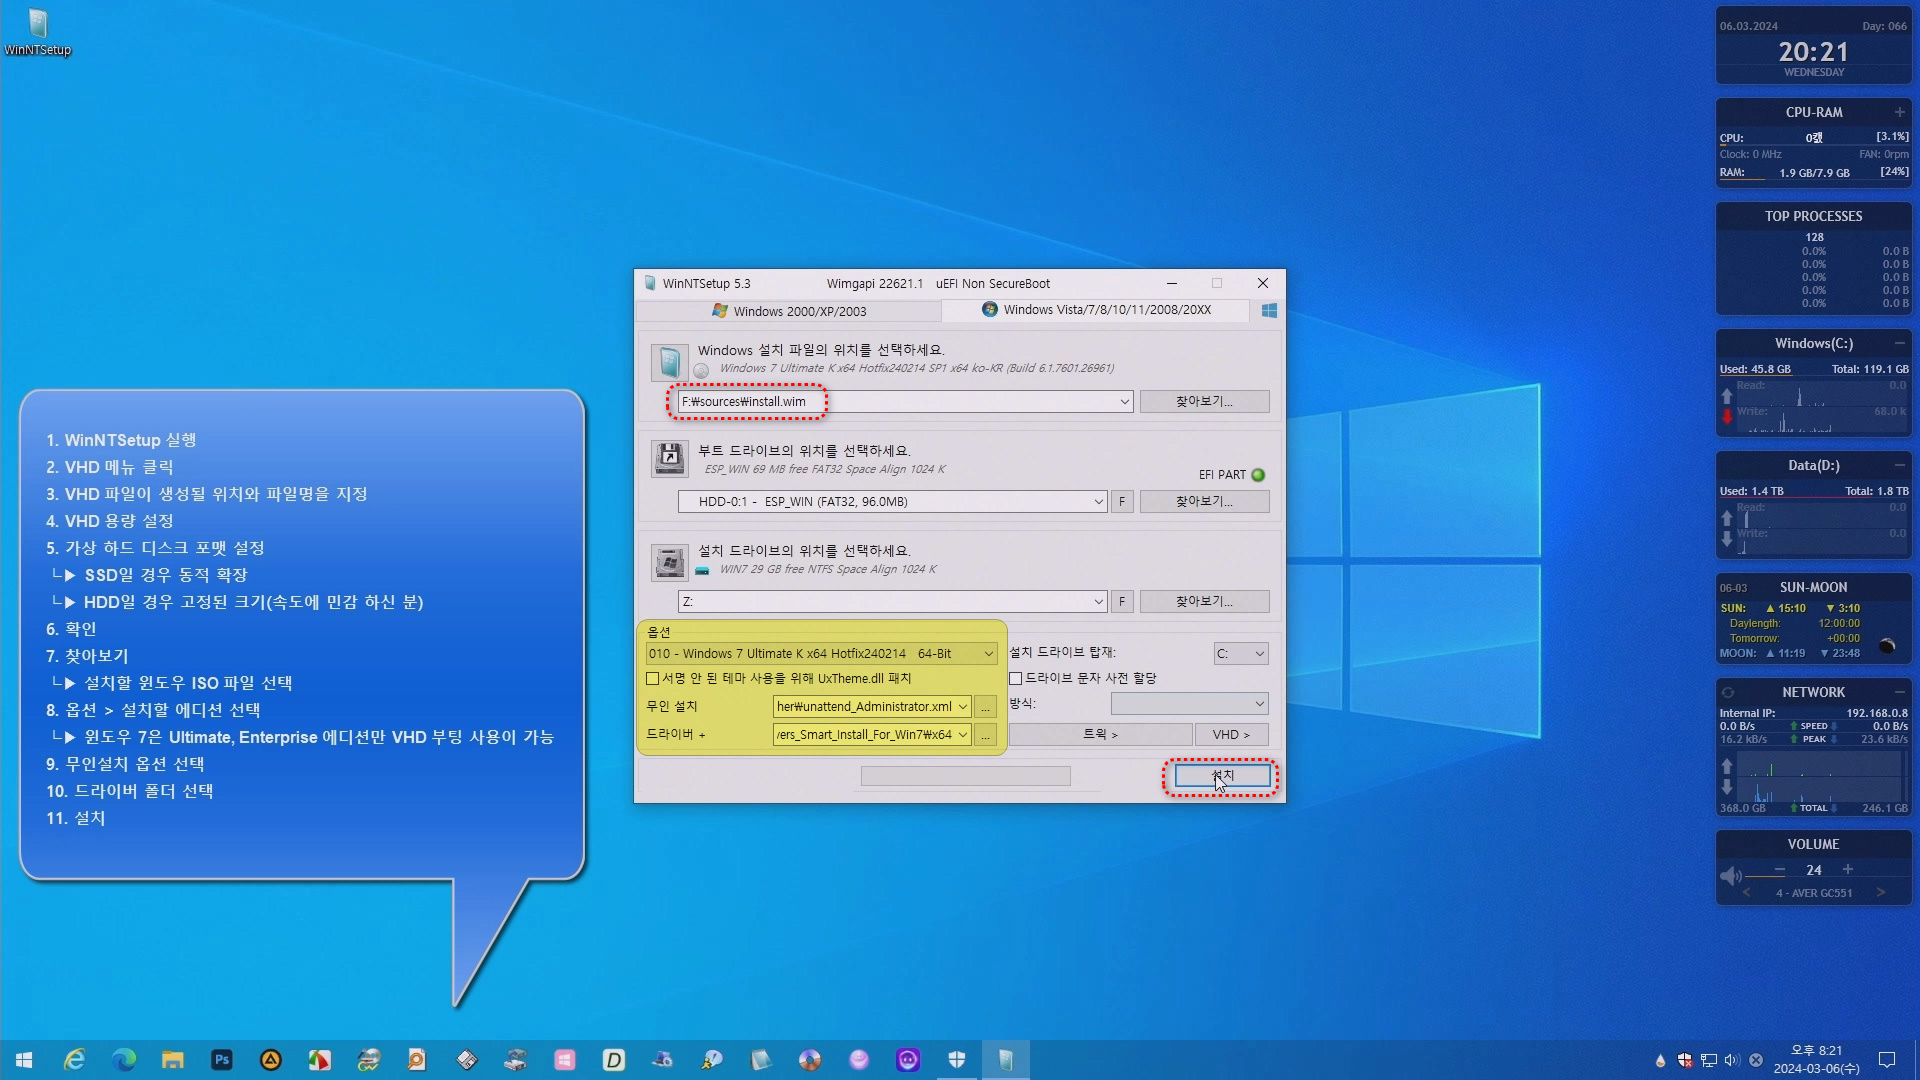The image size is (1920, 1080).
Task: Open the pink Windows logo taskbar app
Action: pos(565,1060)
